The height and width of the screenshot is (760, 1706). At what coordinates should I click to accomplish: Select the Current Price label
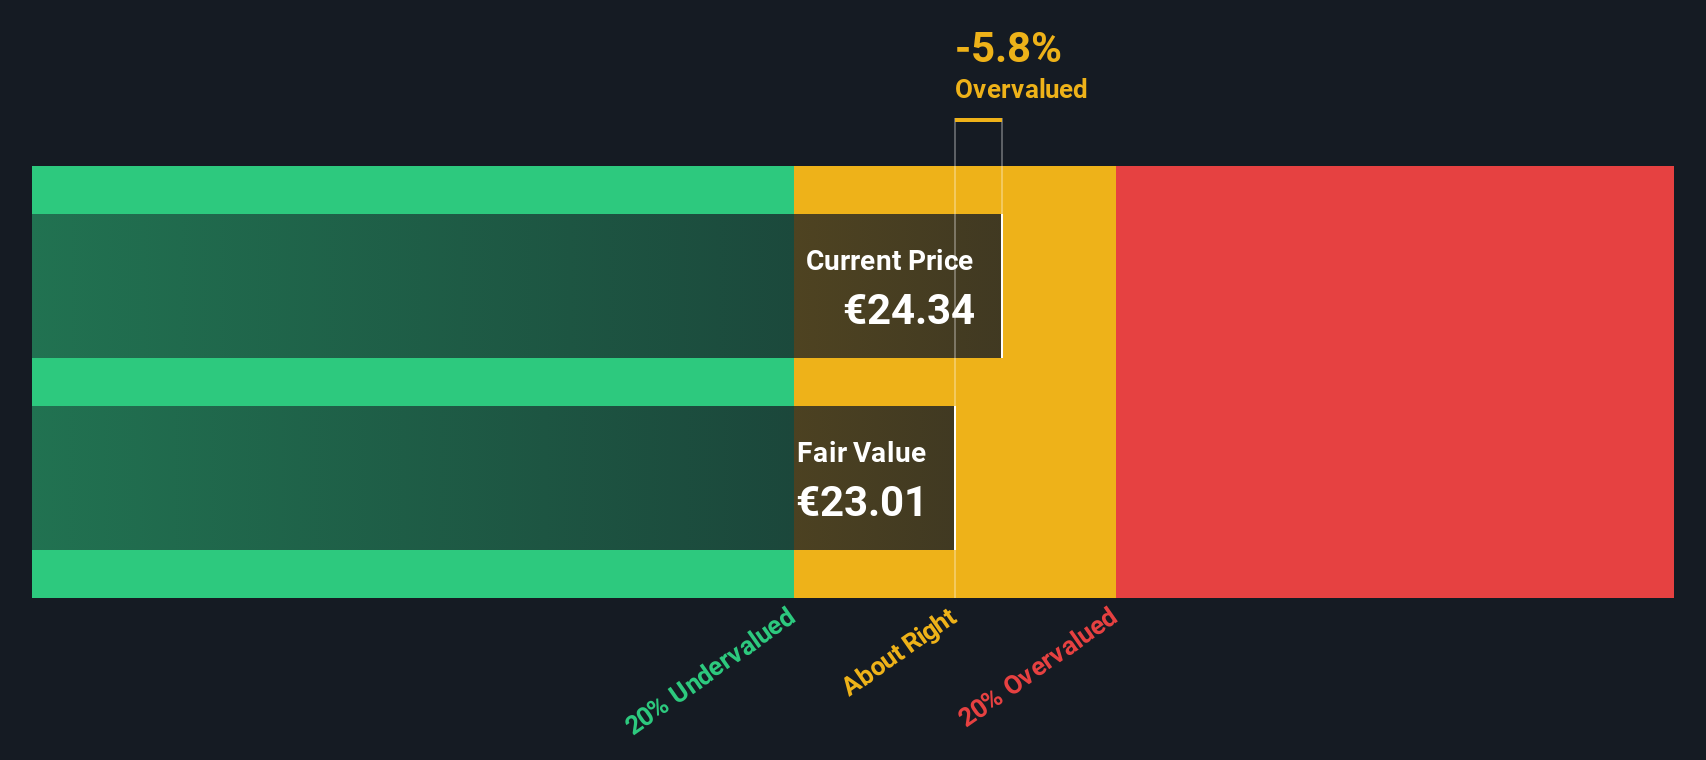click(x=889, y=260)
